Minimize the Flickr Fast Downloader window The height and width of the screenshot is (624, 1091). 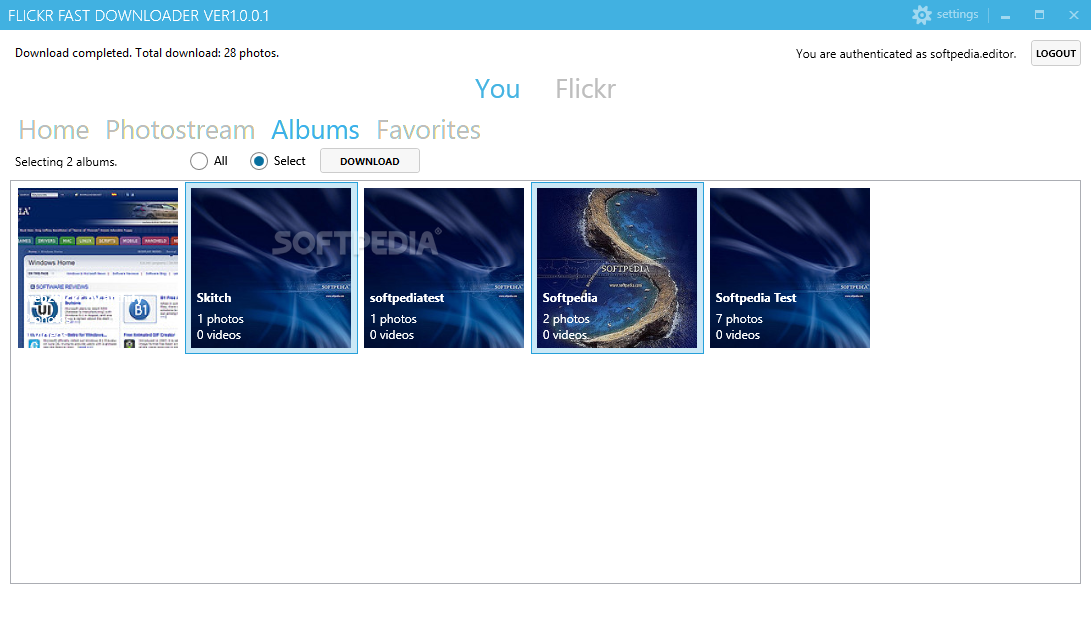[x=1005, y=15]
